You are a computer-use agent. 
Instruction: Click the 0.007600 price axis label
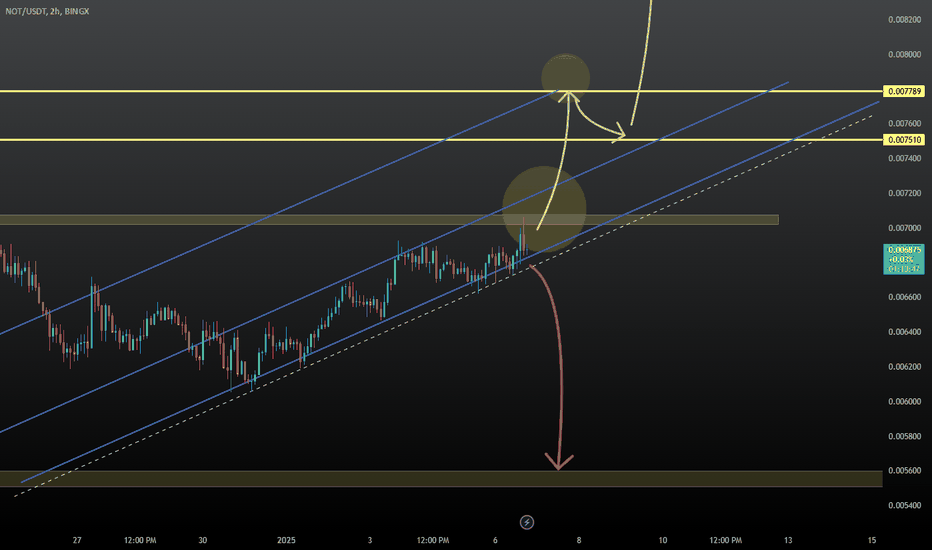(x=904, y=124)
